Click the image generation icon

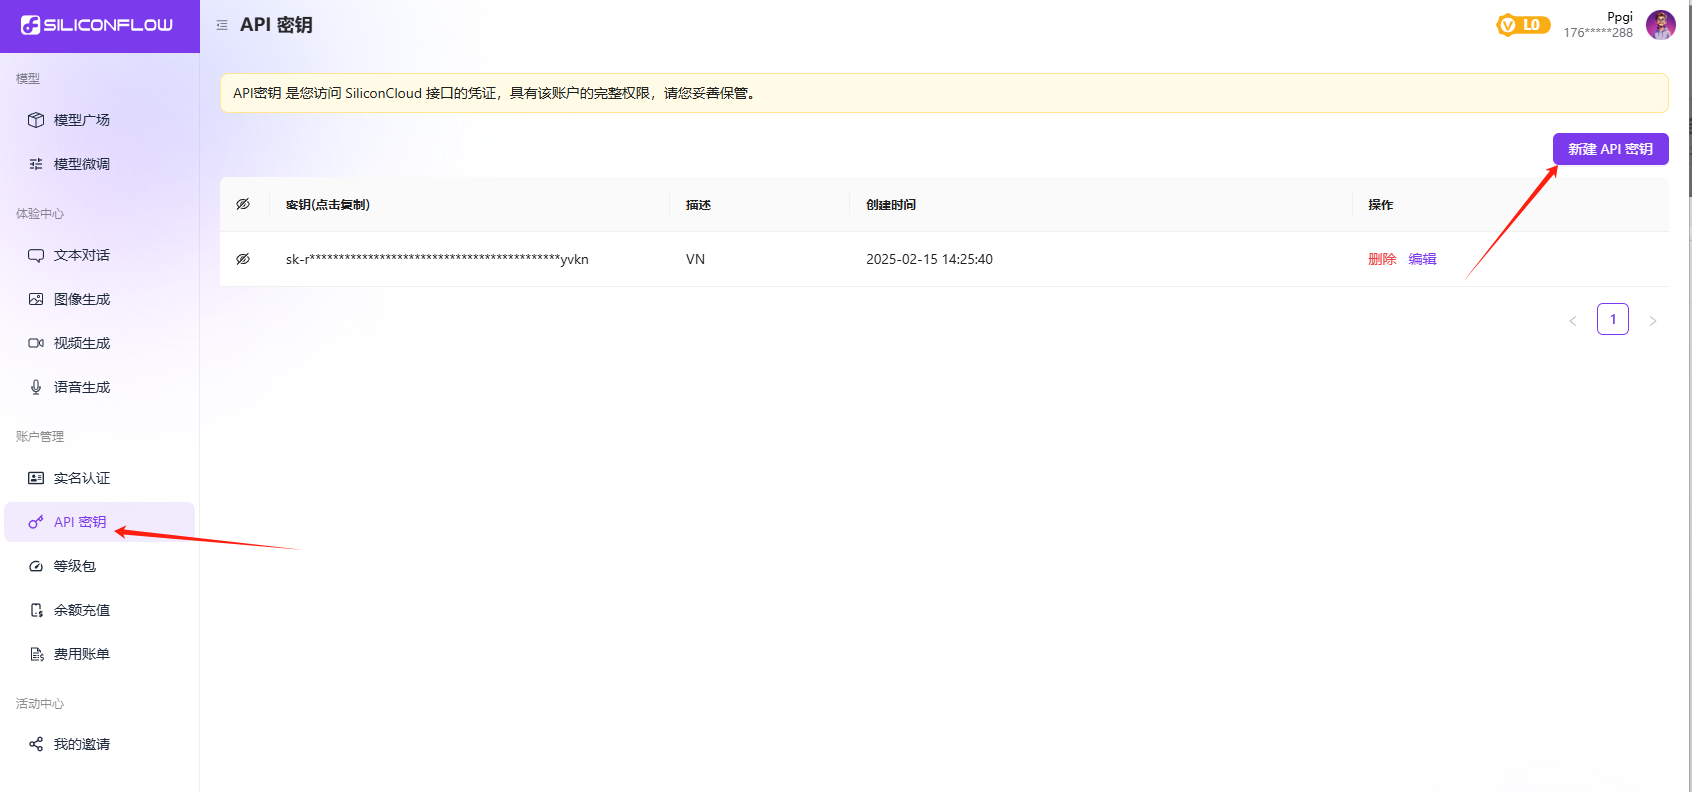click(36, 299)
